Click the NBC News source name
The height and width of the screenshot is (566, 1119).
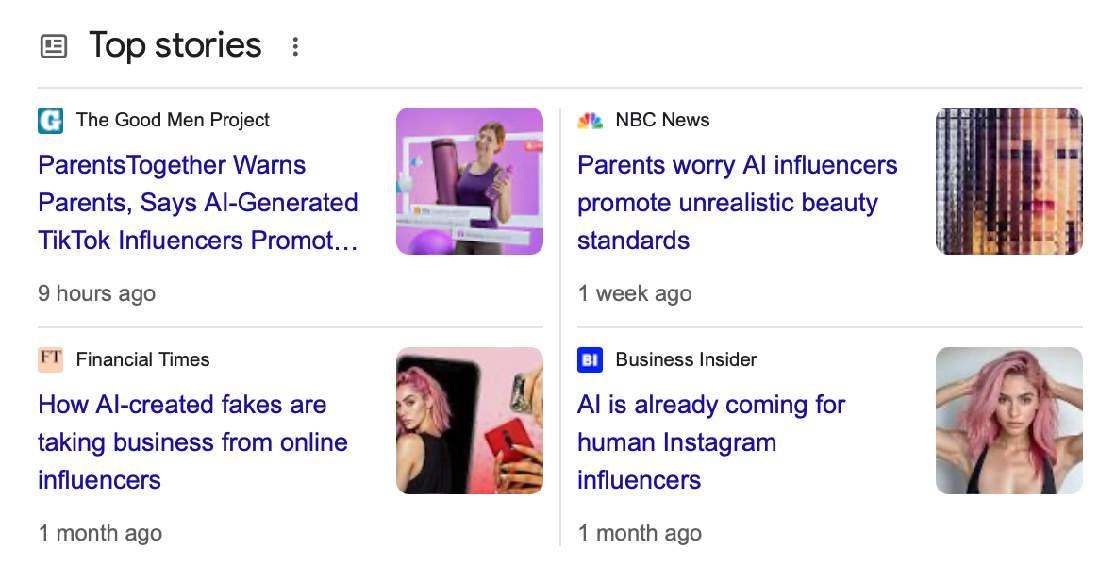662,120
